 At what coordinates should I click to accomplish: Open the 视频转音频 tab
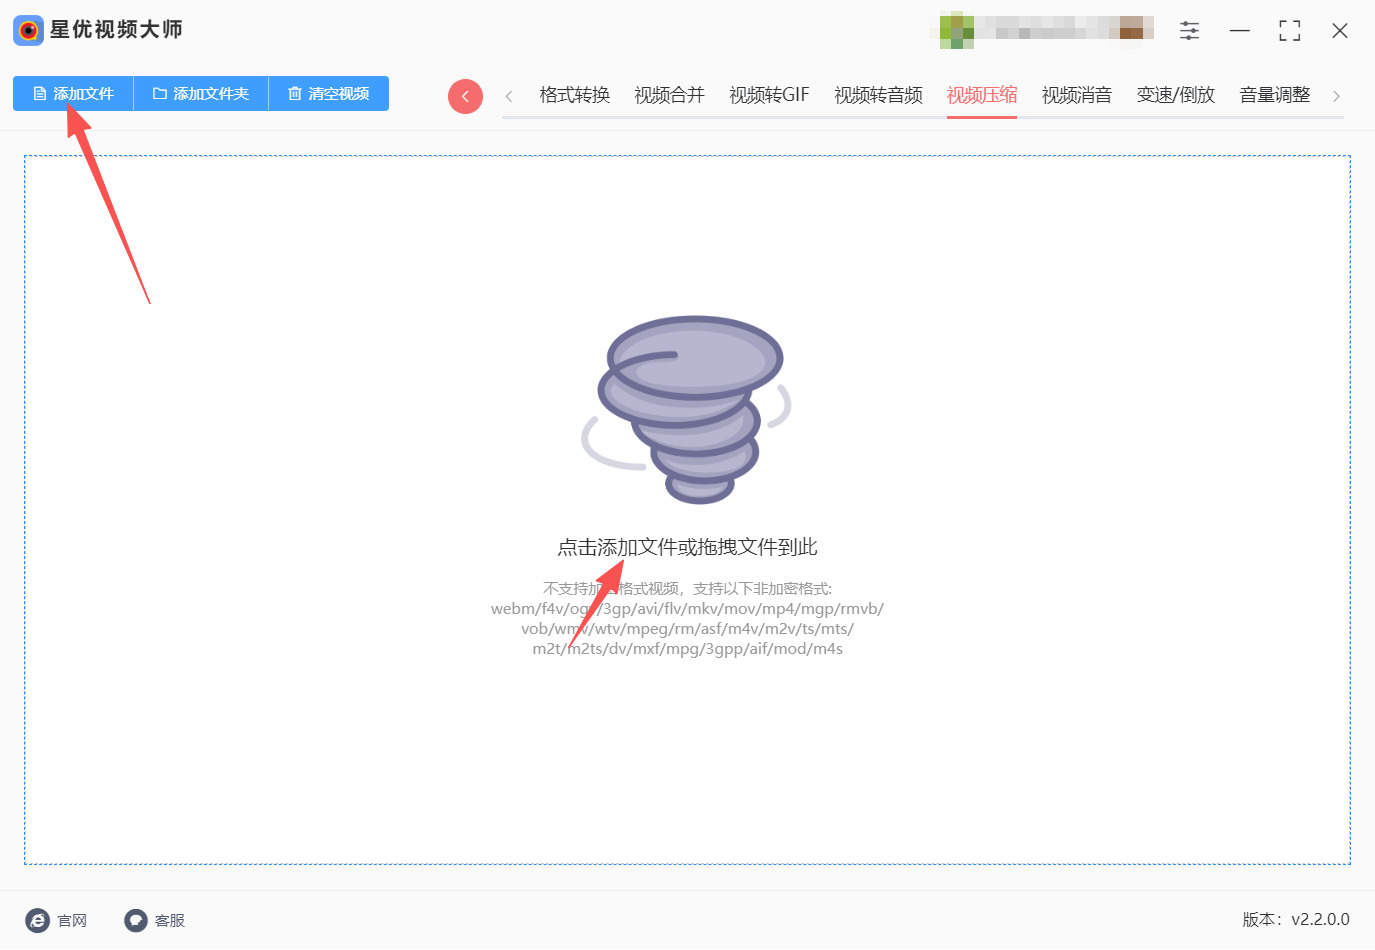[878, 95]
